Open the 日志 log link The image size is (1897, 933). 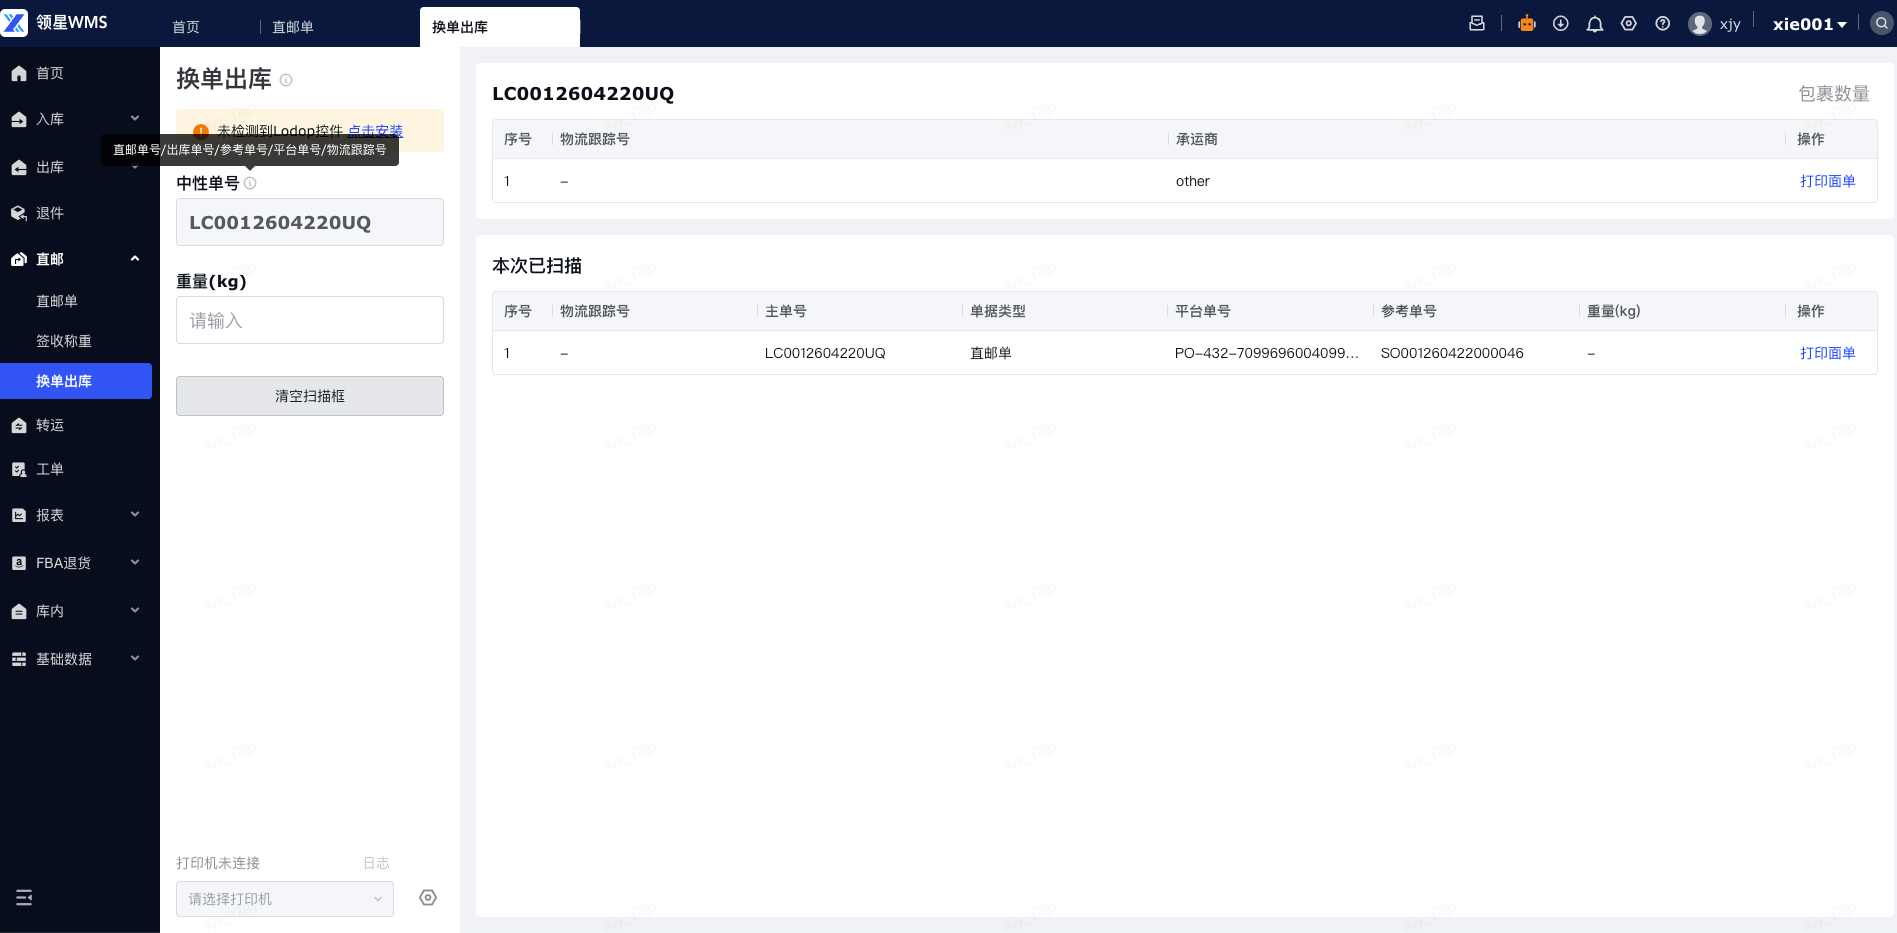376,863
